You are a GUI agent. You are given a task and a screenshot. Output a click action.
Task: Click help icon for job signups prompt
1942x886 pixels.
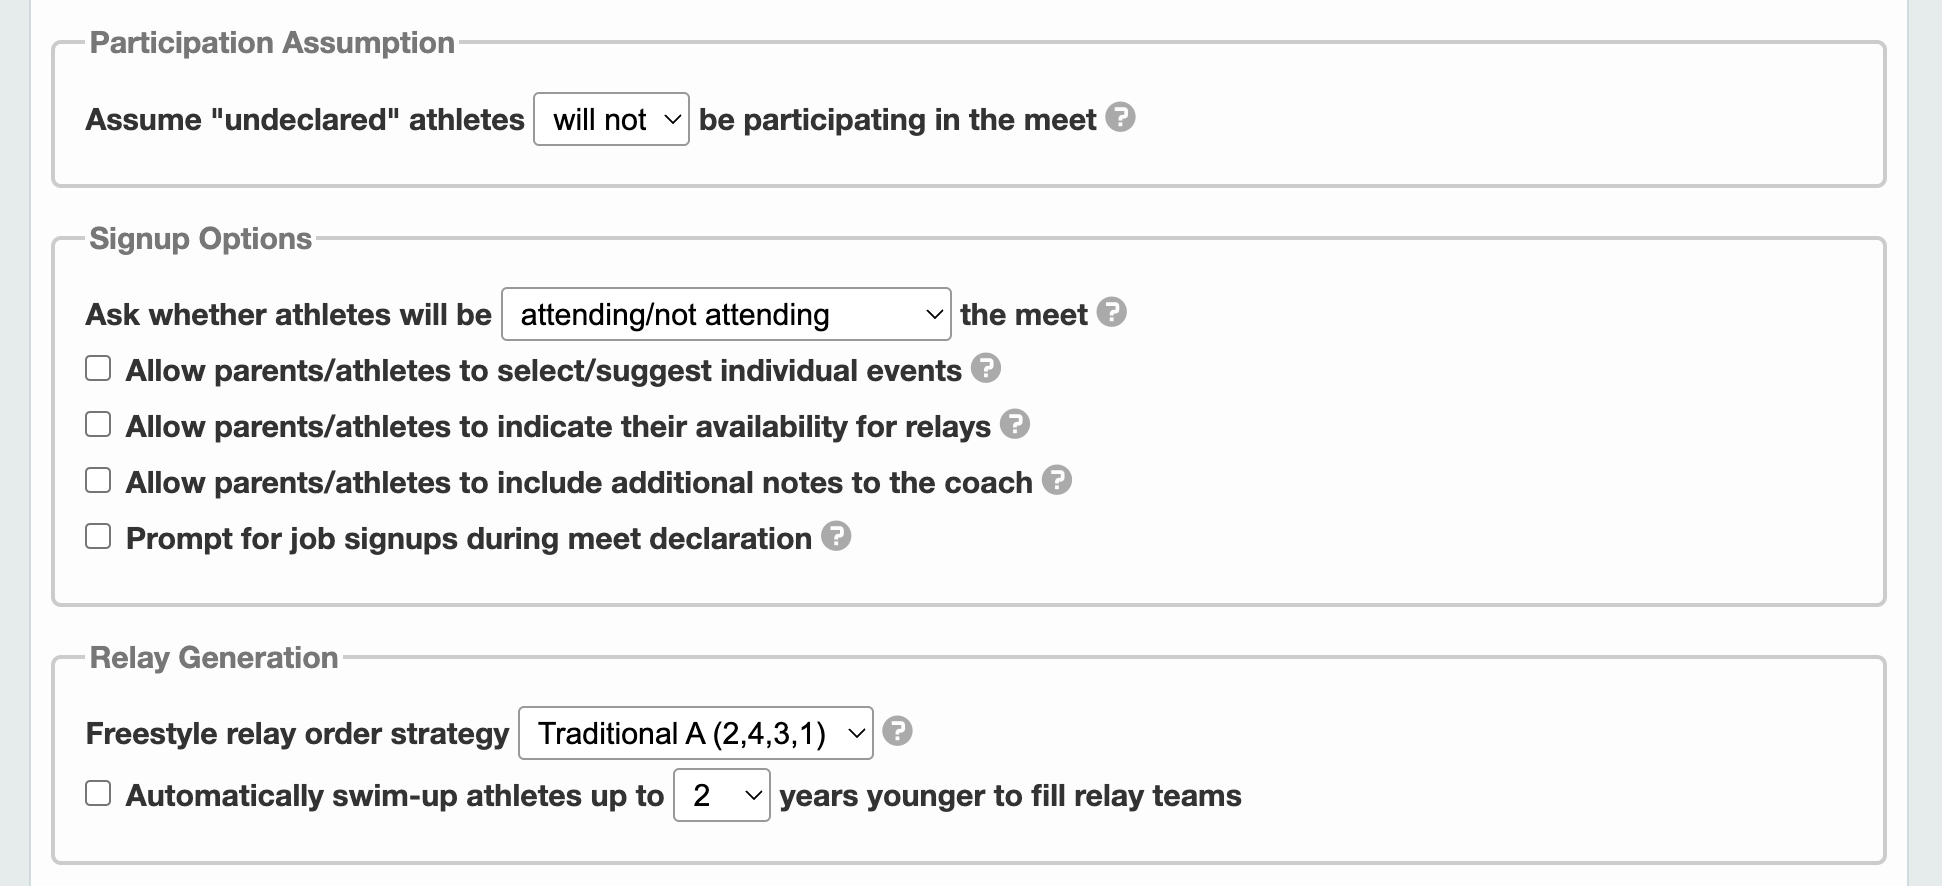(x=835, y=537)
